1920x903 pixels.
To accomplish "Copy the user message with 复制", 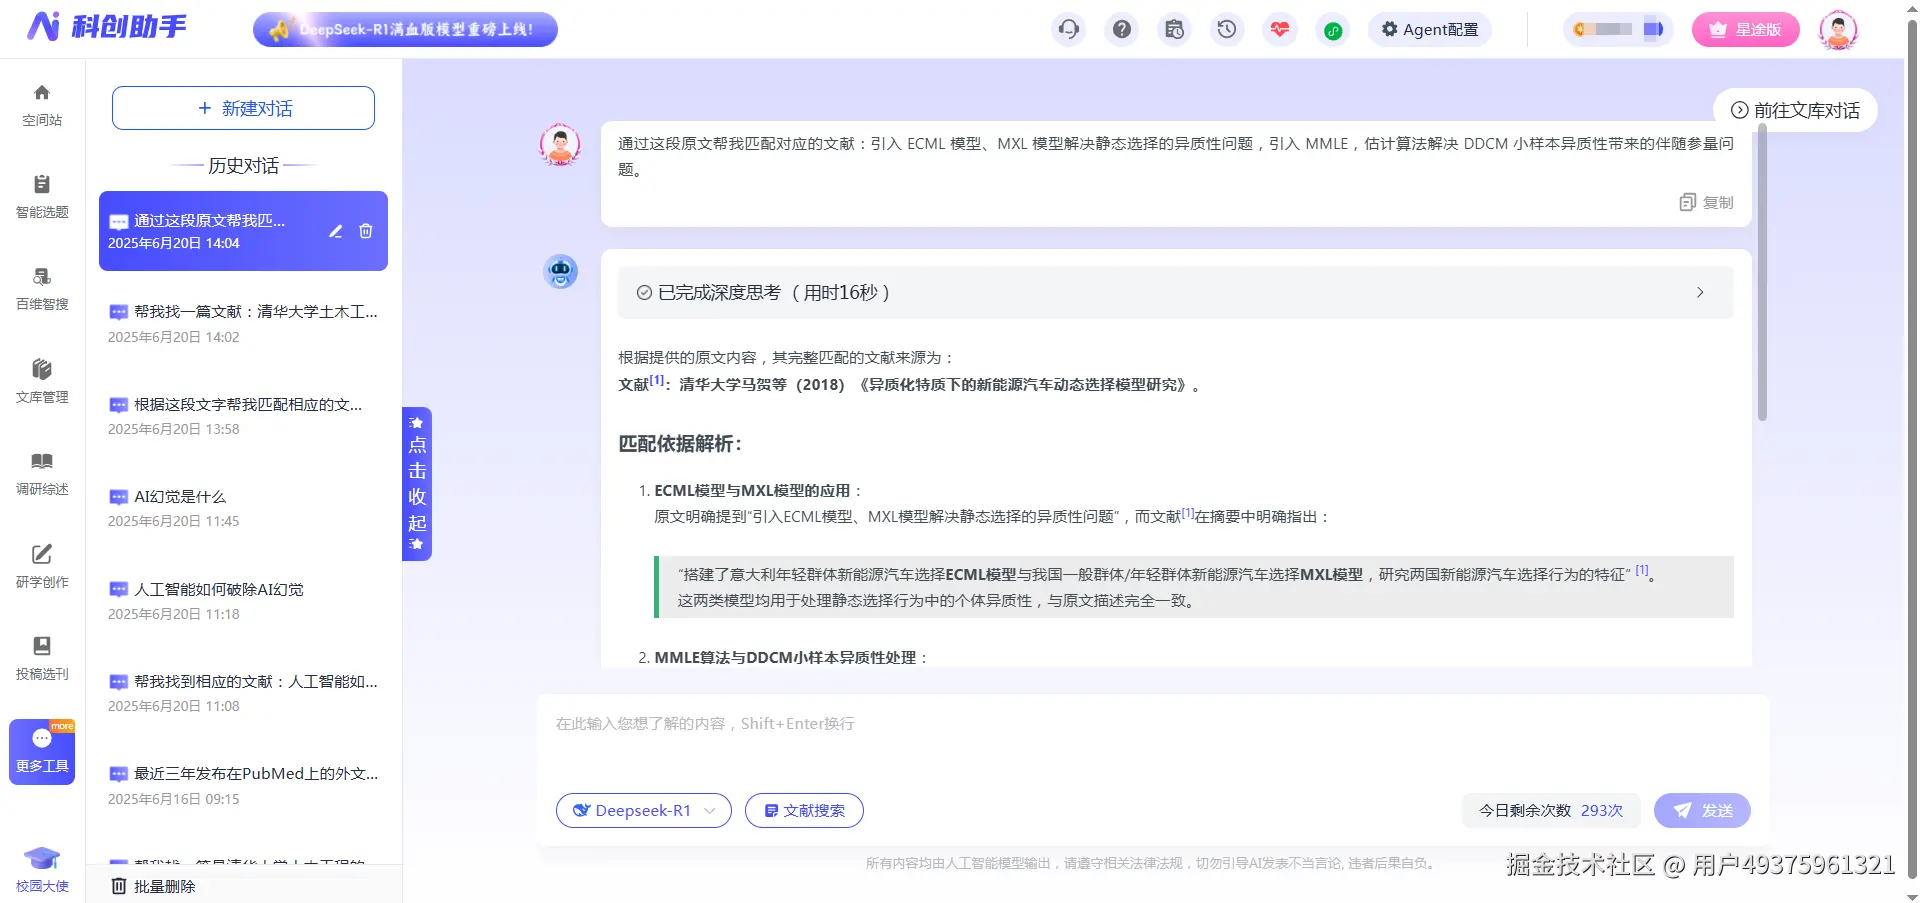I will click(1707, 202).
